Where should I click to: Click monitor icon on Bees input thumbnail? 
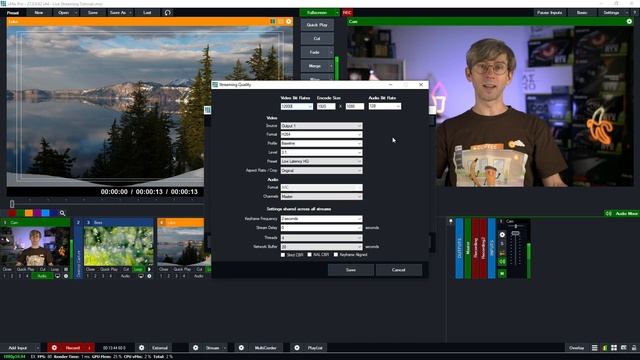pyautogui.click(x=141, y=276)
